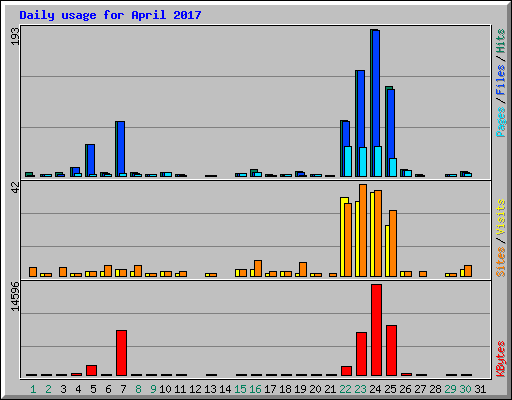This screenshot has height=400, width=512.
Task: Click the chart title 'Daily usage for April 2017'
Action: click(110, 15)
